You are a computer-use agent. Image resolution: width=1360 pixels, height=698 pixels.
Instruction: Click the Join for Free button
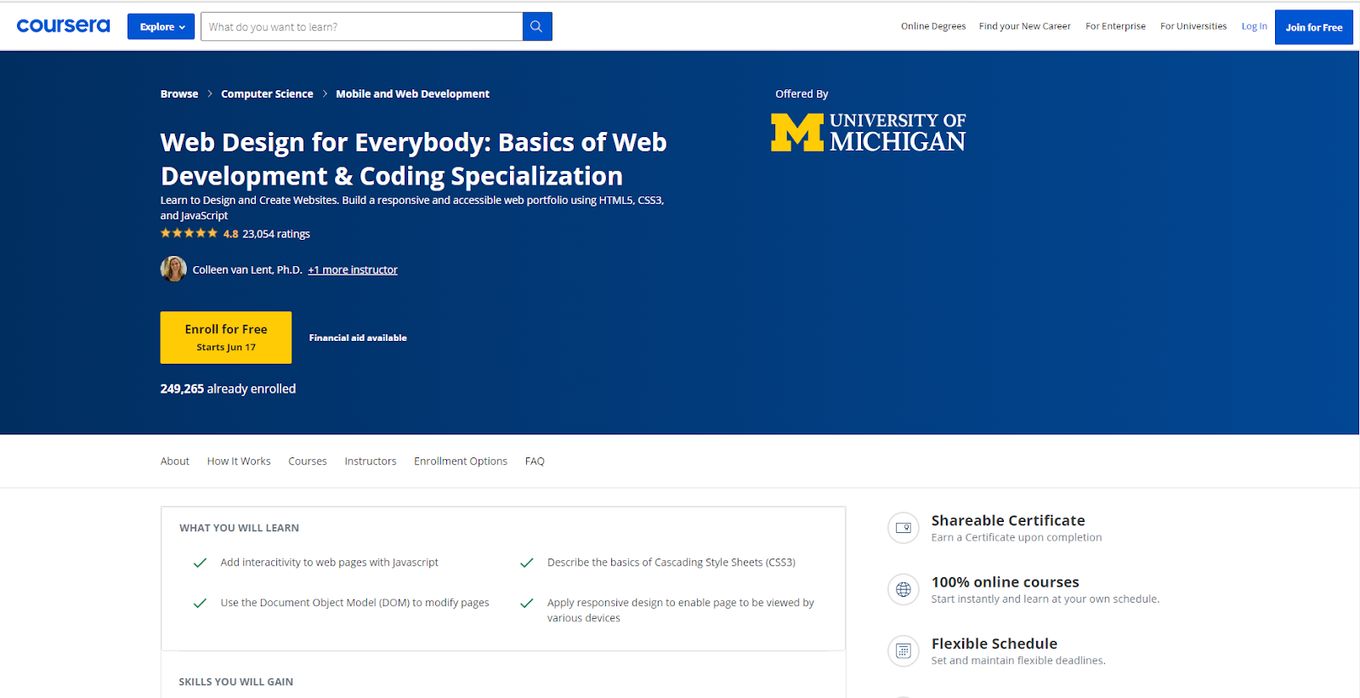(x=1314, y=27)
